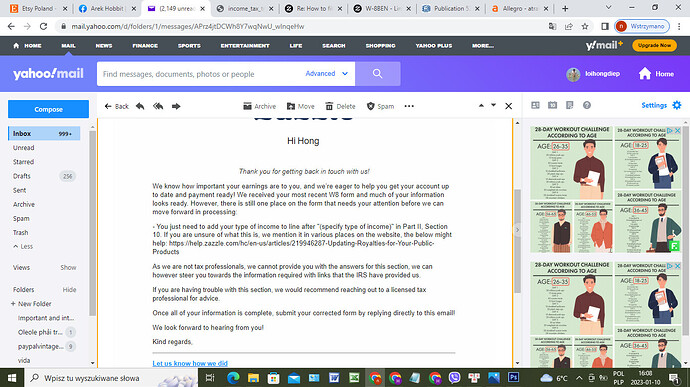Open SHOPPING in Yahoo navigation
The image size is (690, 387).
coord(381,46)
